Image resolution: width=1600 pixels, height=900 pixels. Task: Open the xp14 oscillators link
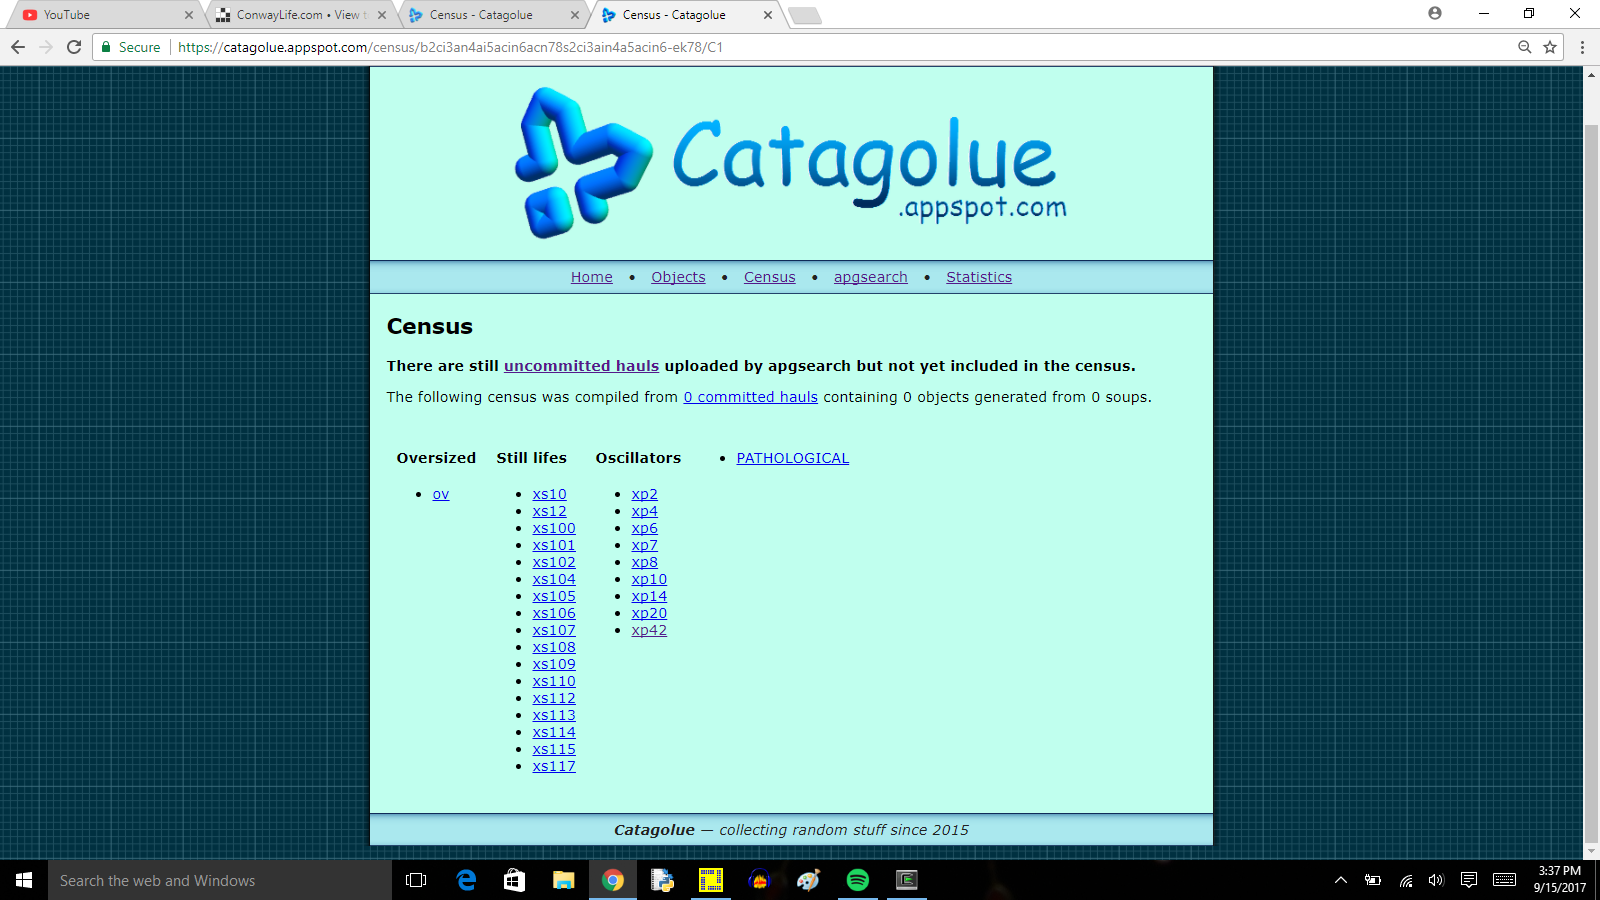coord(649,596)
